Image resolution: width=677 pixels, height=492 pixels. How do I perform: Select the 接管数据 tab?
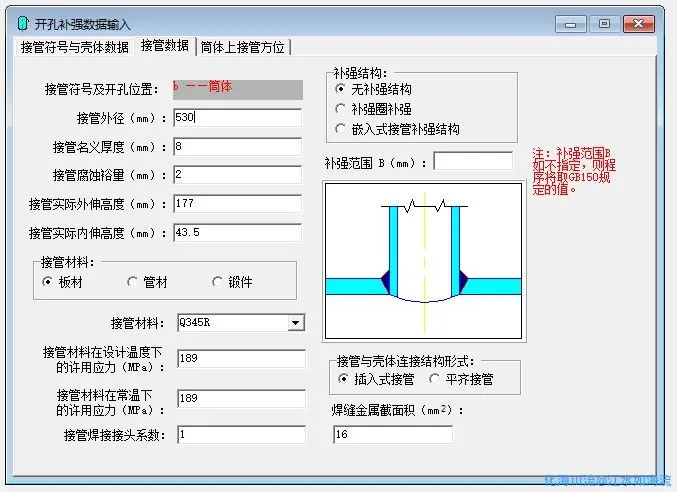pyautogui.click(x=165, y=45)
